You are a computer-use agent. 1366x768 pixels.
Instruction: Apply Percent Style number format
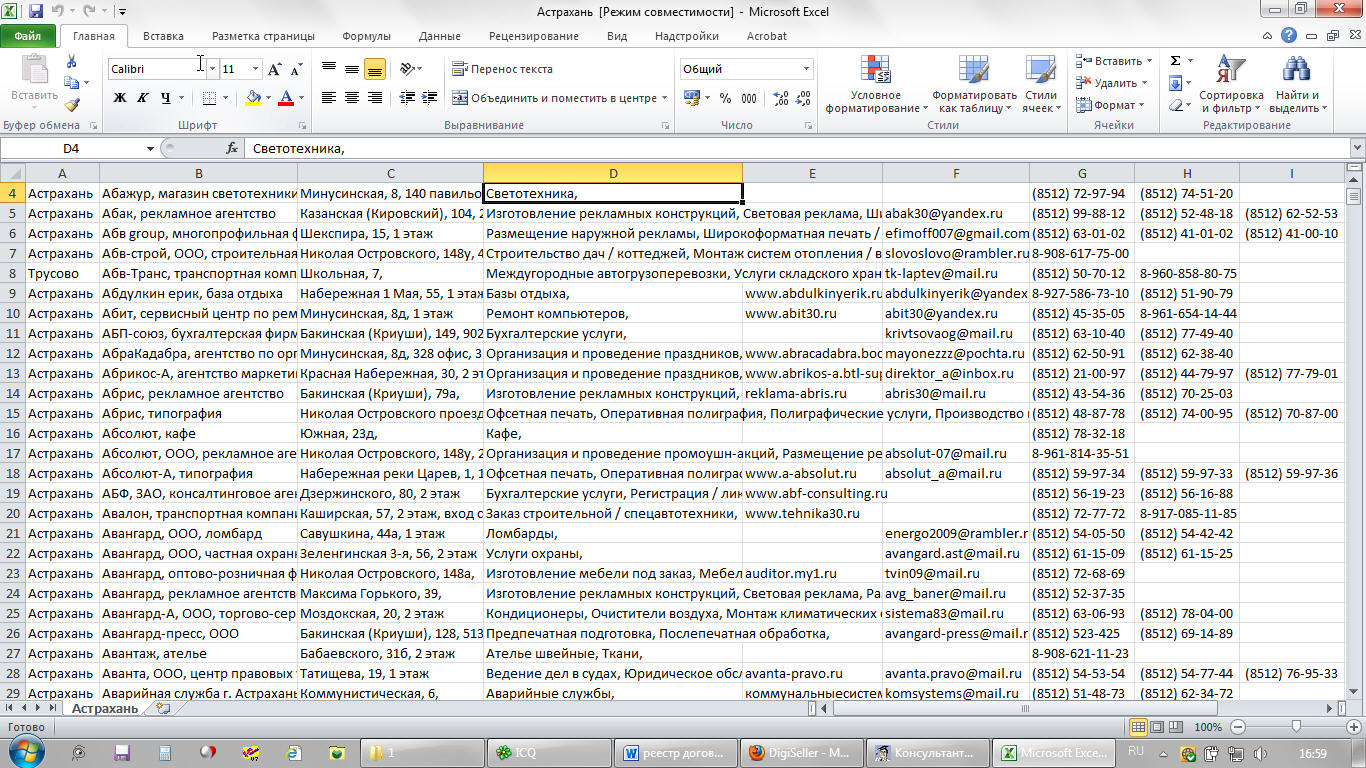click(x=725, y=98)
